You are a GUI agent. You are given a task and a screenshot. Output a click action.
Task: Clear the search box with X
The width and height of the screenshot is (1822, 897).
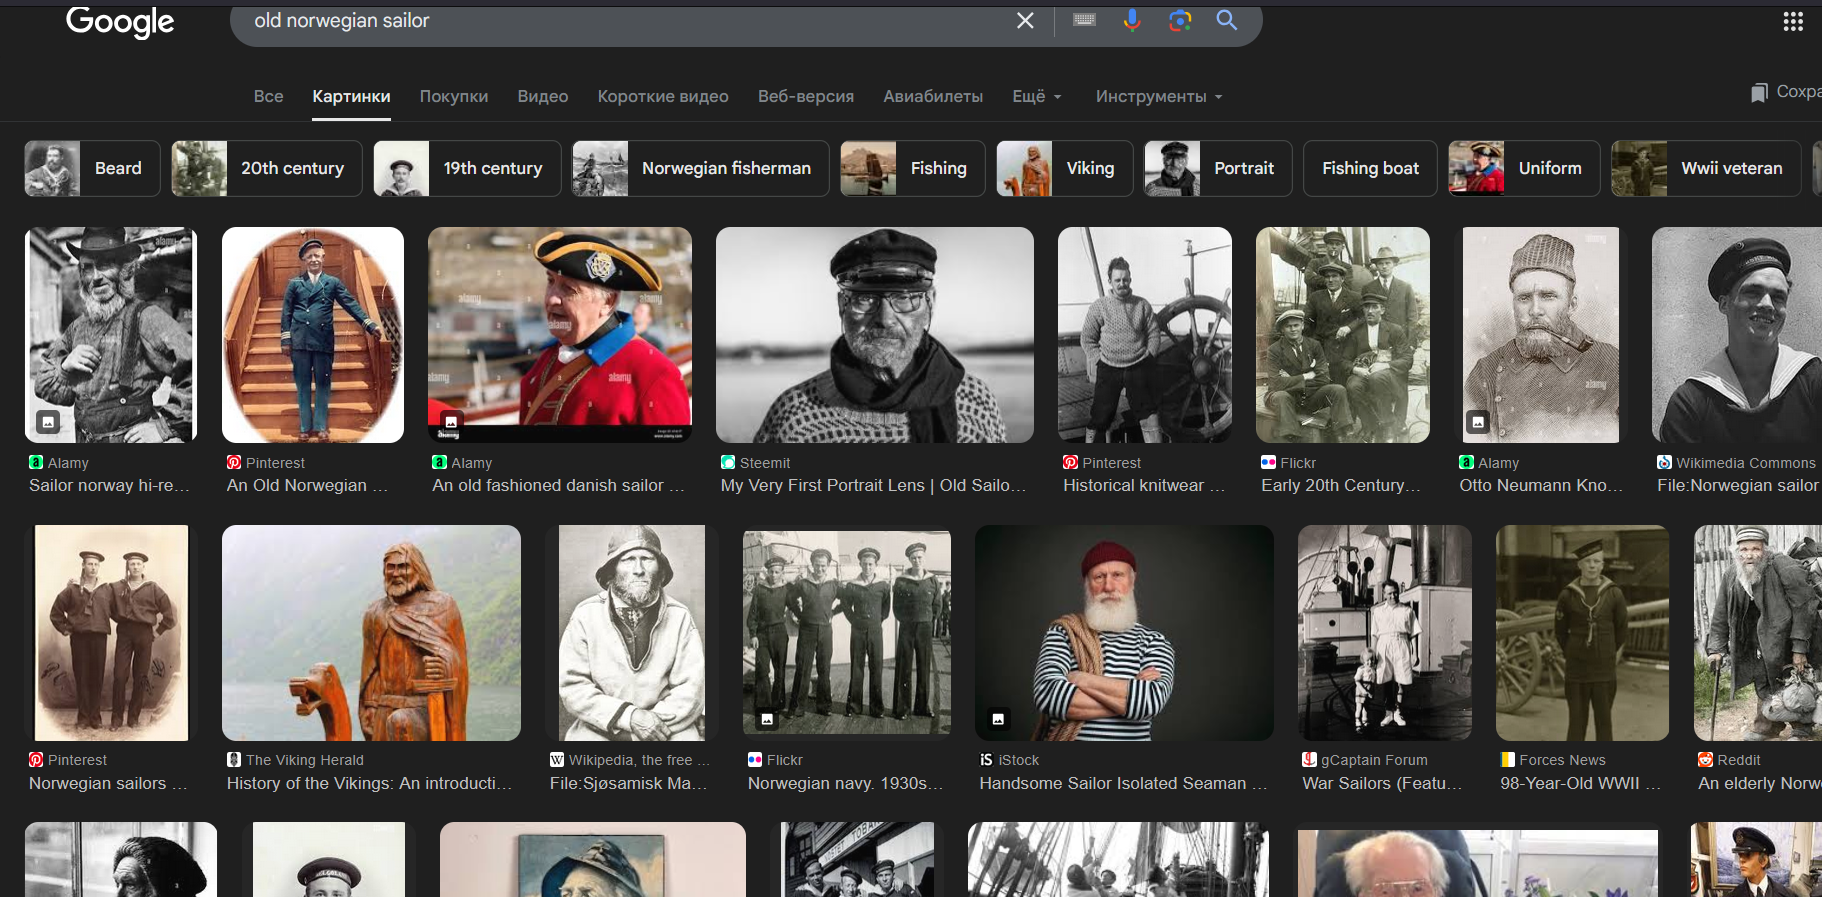pos(1025,21)
